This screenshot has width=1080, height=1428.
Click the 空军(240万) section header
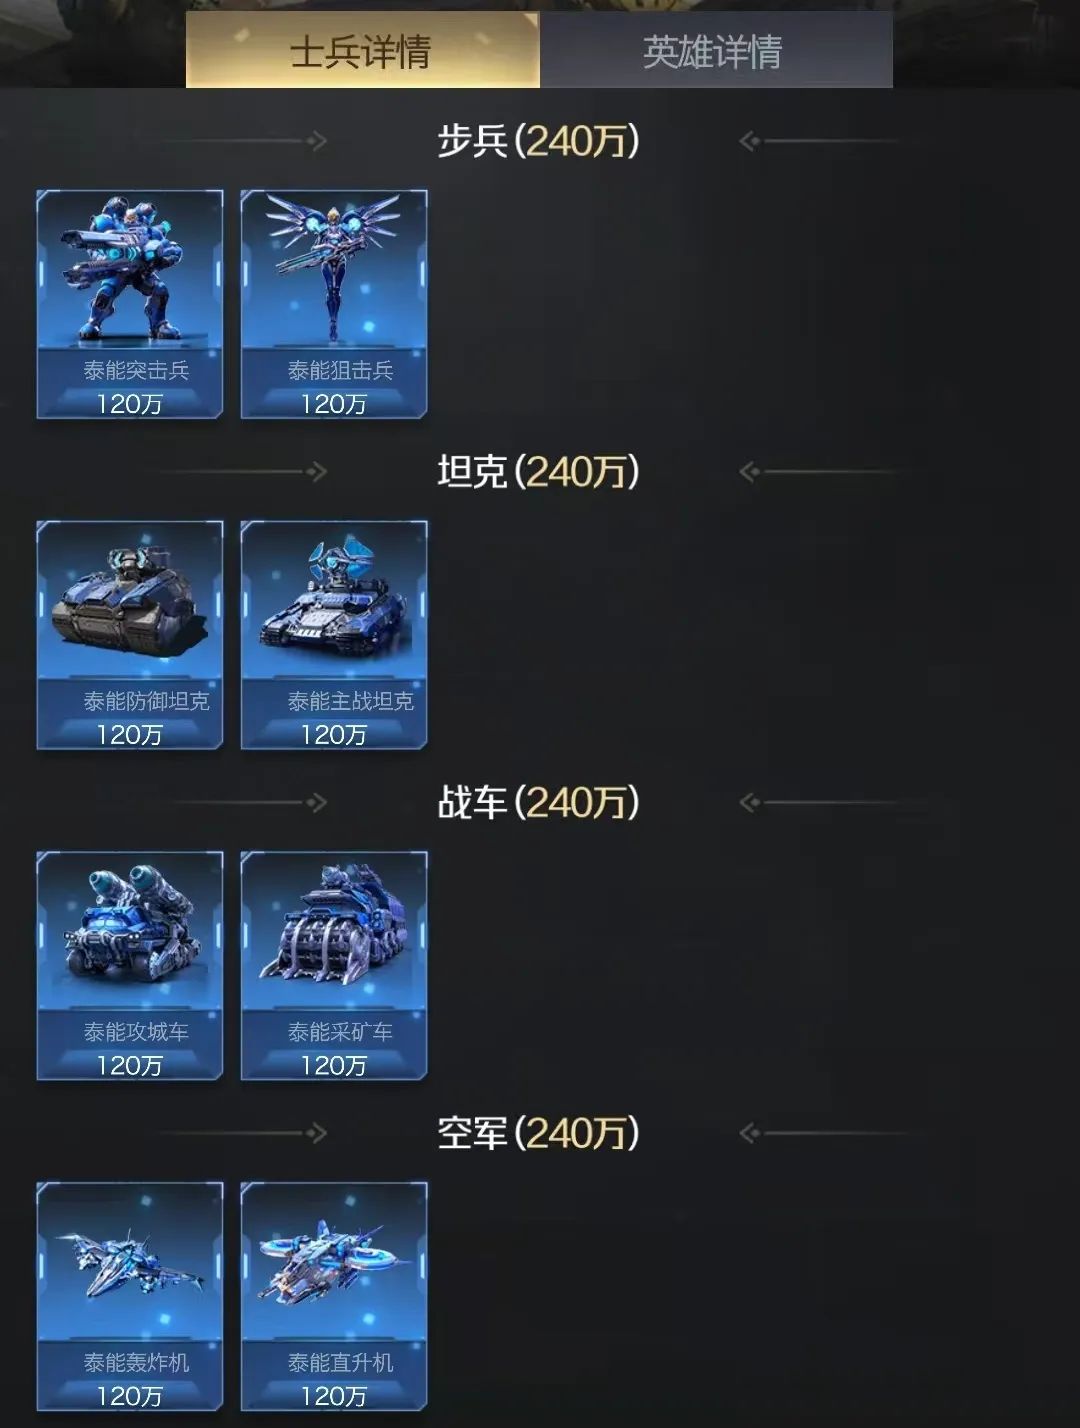tap(538, 1134)
